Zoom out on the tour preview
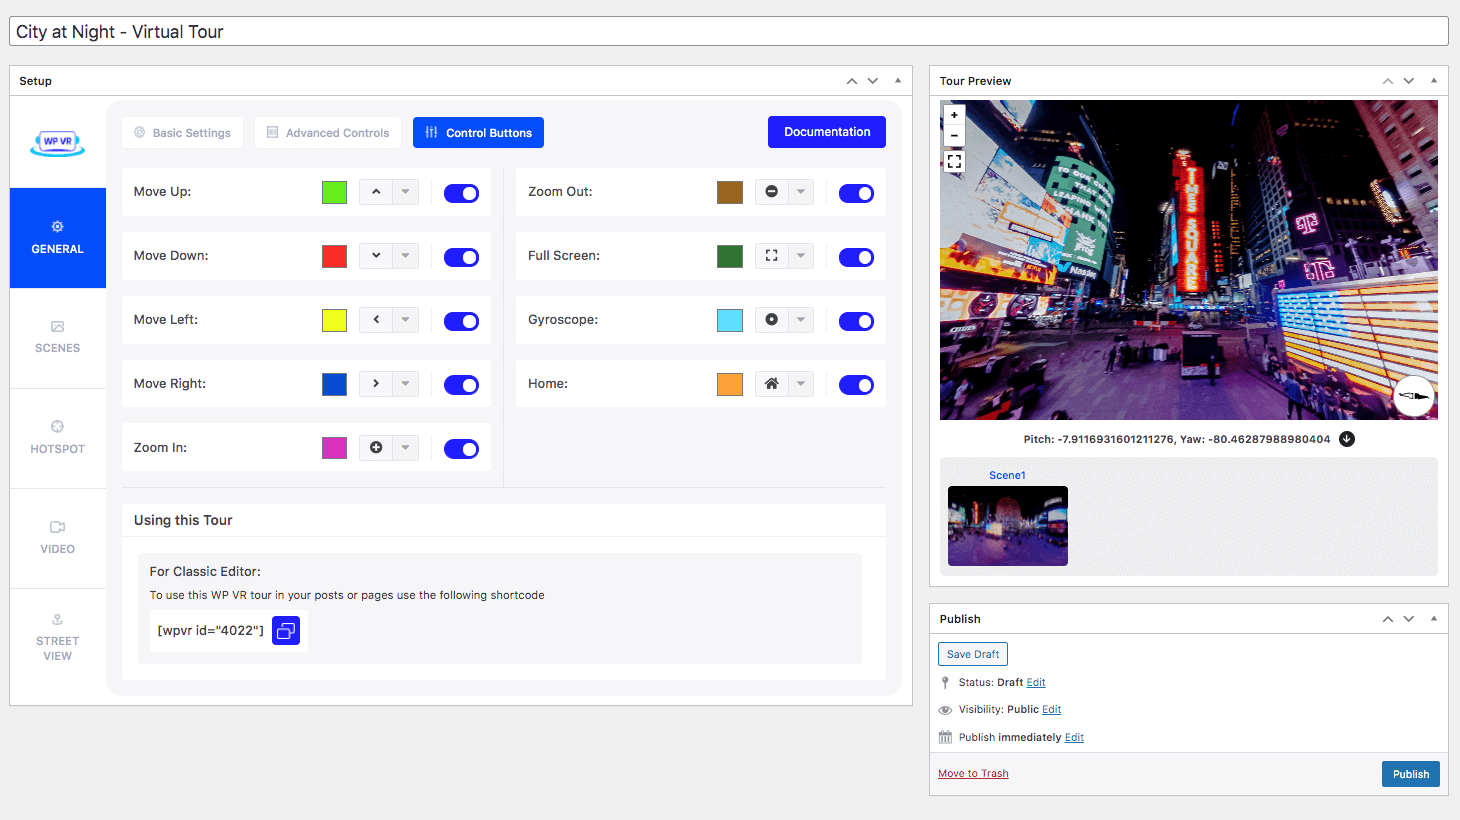 point(954,135)
